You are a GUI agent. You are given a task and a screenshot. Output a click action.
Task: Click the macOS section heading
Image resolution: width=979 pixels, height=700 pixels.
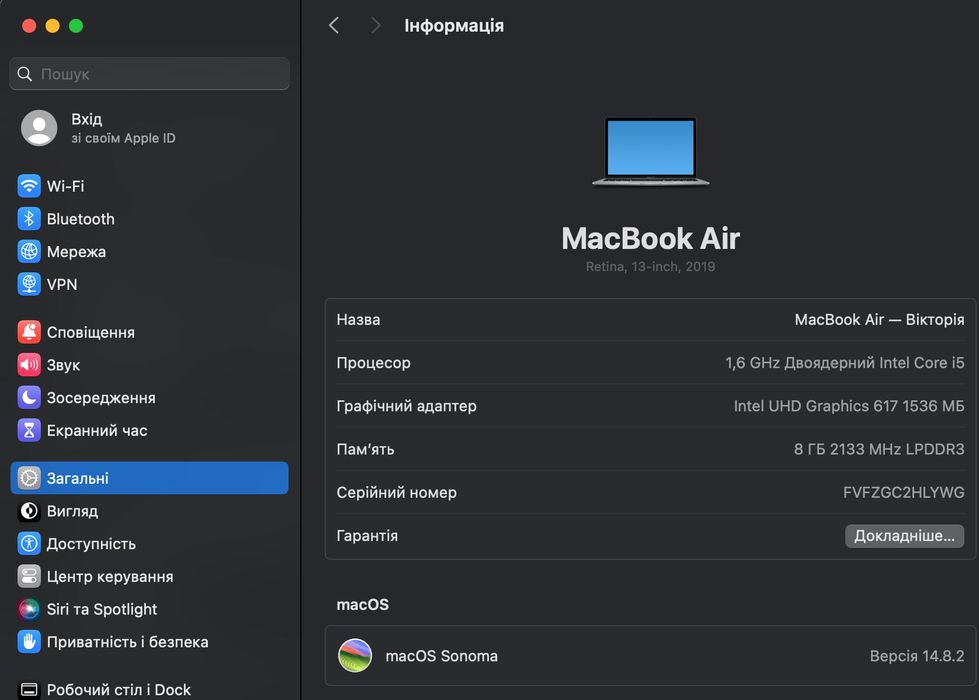click(x=363, y=604)
